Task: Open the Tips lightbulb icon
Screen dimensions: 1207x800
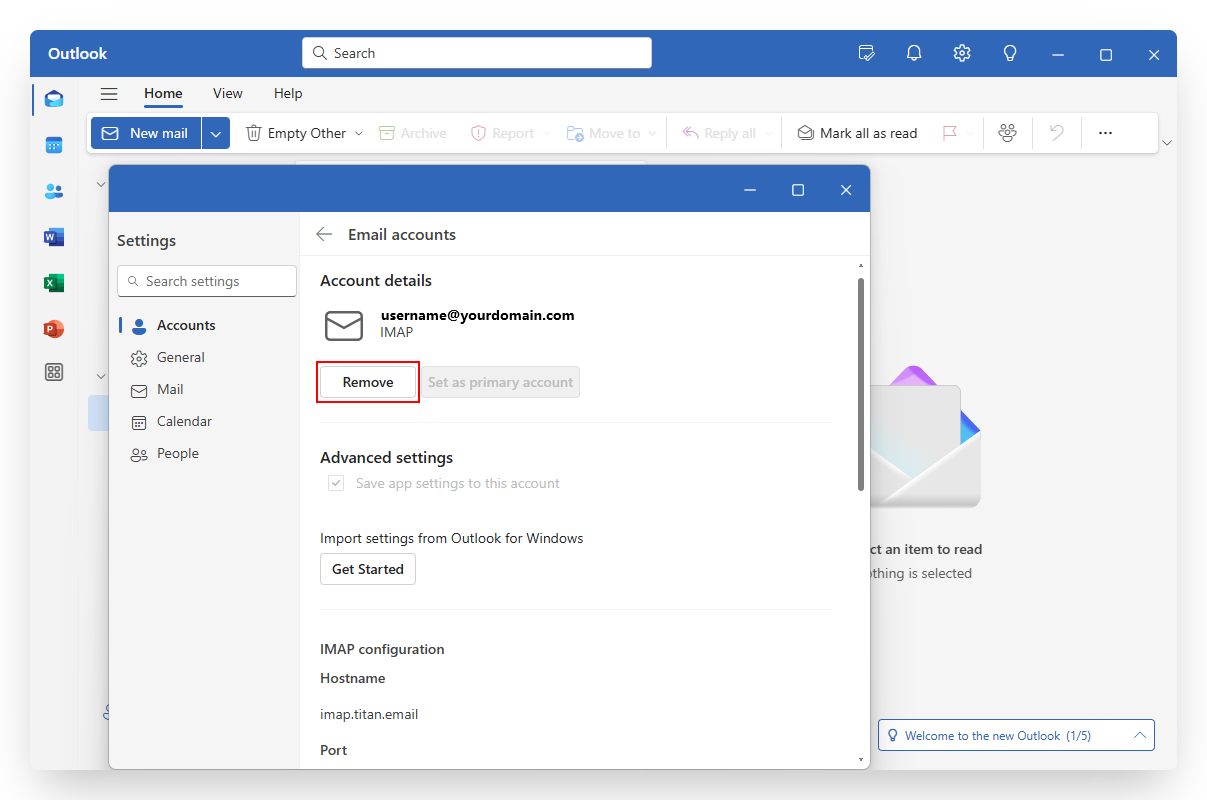Action: pos(1010,53)
